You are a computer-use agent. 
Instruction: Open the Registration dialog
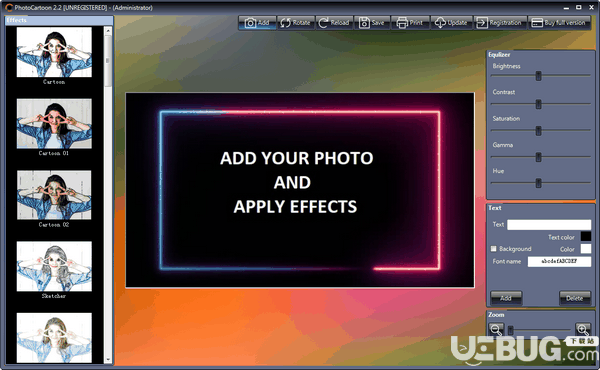point(500,23)
